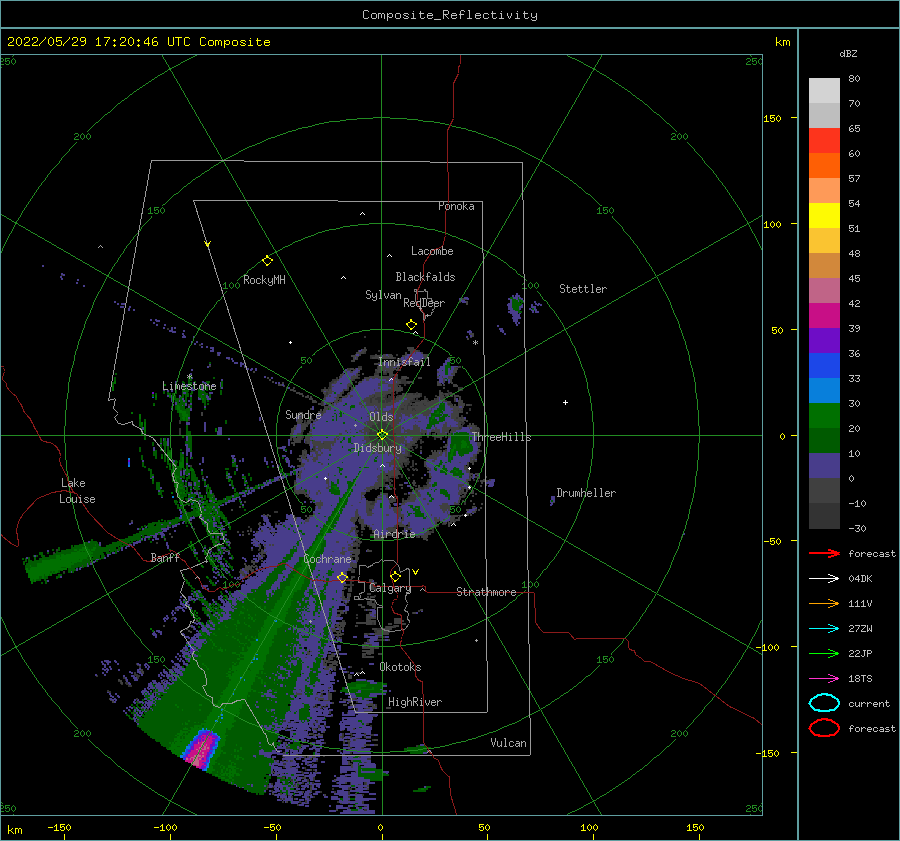Viewport: 900px width, 841px height.
Task: Pick the top light grey 80 dBZ swatch
Action: [x=824, y=91]
